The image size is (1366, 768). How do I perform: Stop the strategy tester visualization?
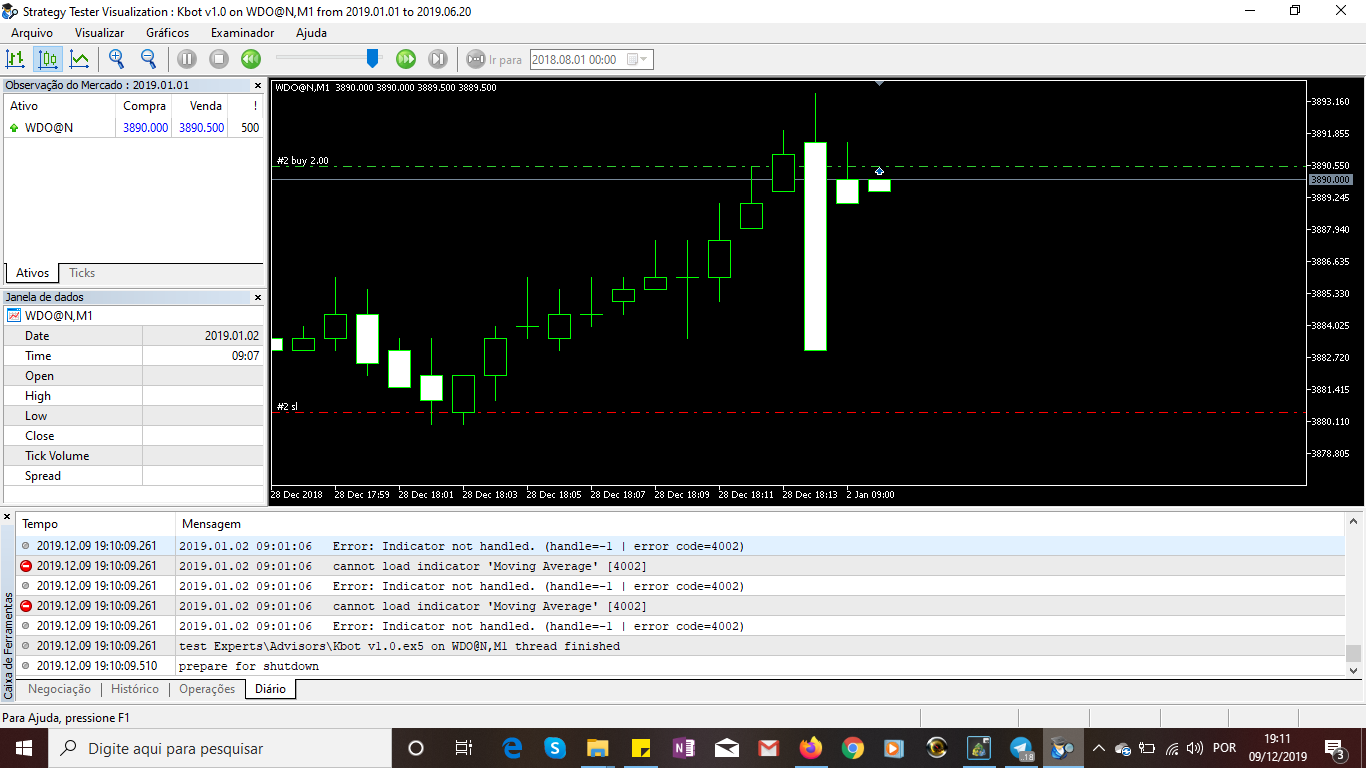[x=219, y=59]
